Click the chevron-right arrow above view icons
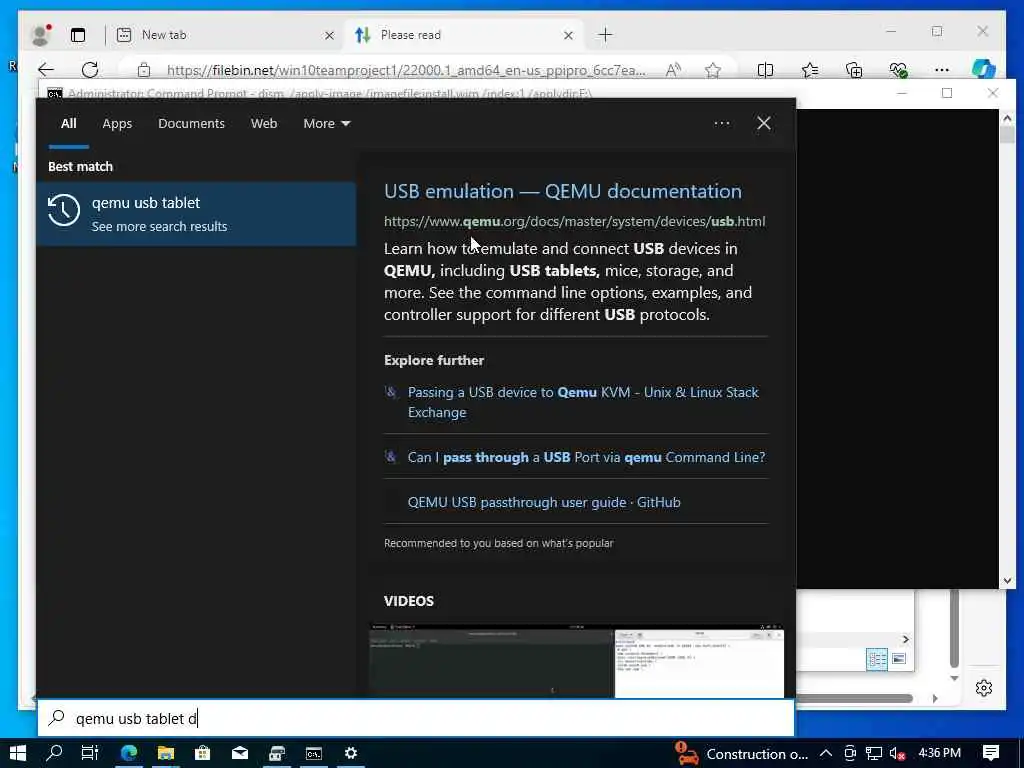Screen dimensions: 1024x768 point(905,639)
